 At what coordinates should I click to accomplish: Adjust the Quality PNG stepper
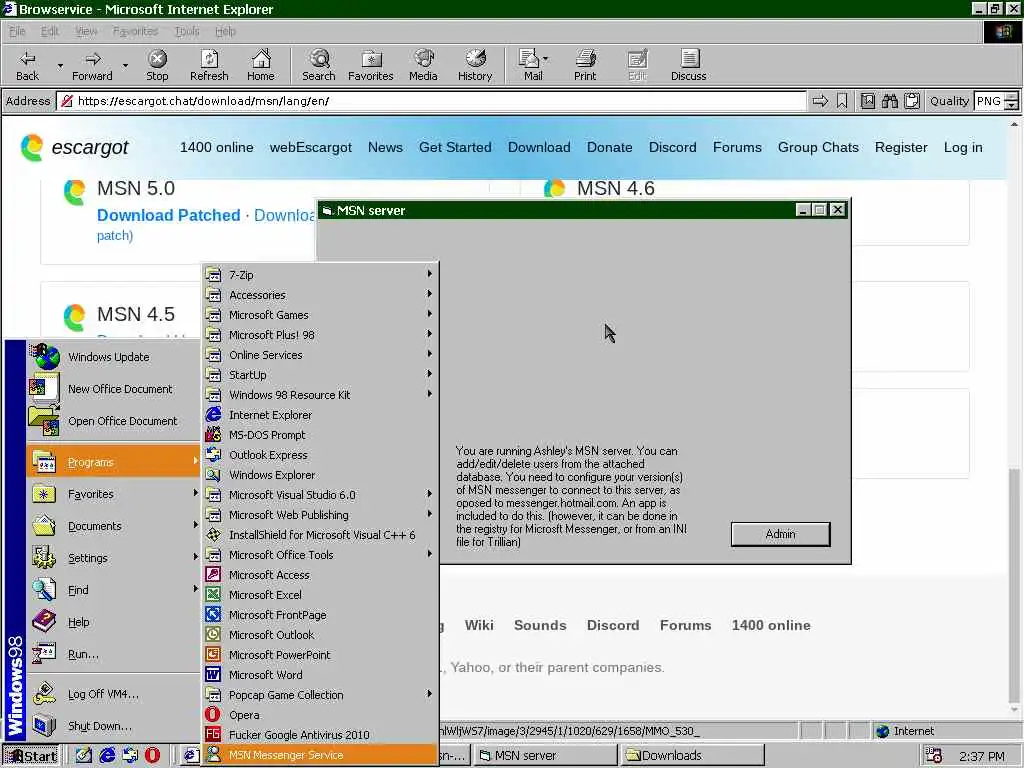[1011, 101]
